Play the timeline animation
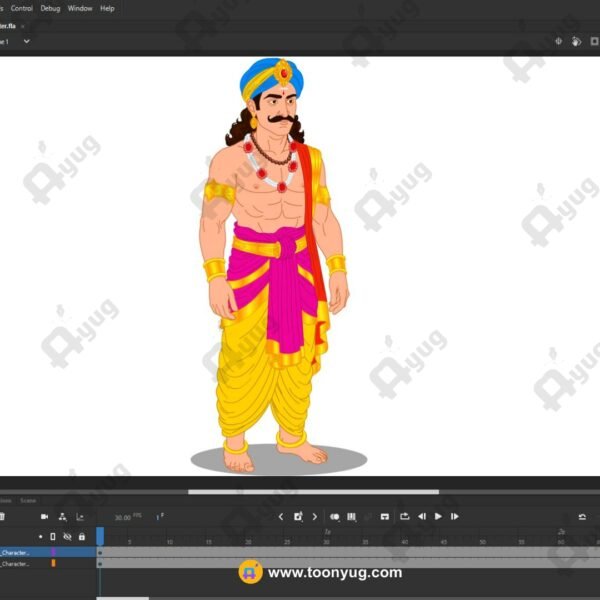This screenshot has width=600, height=600. point(438,516)
